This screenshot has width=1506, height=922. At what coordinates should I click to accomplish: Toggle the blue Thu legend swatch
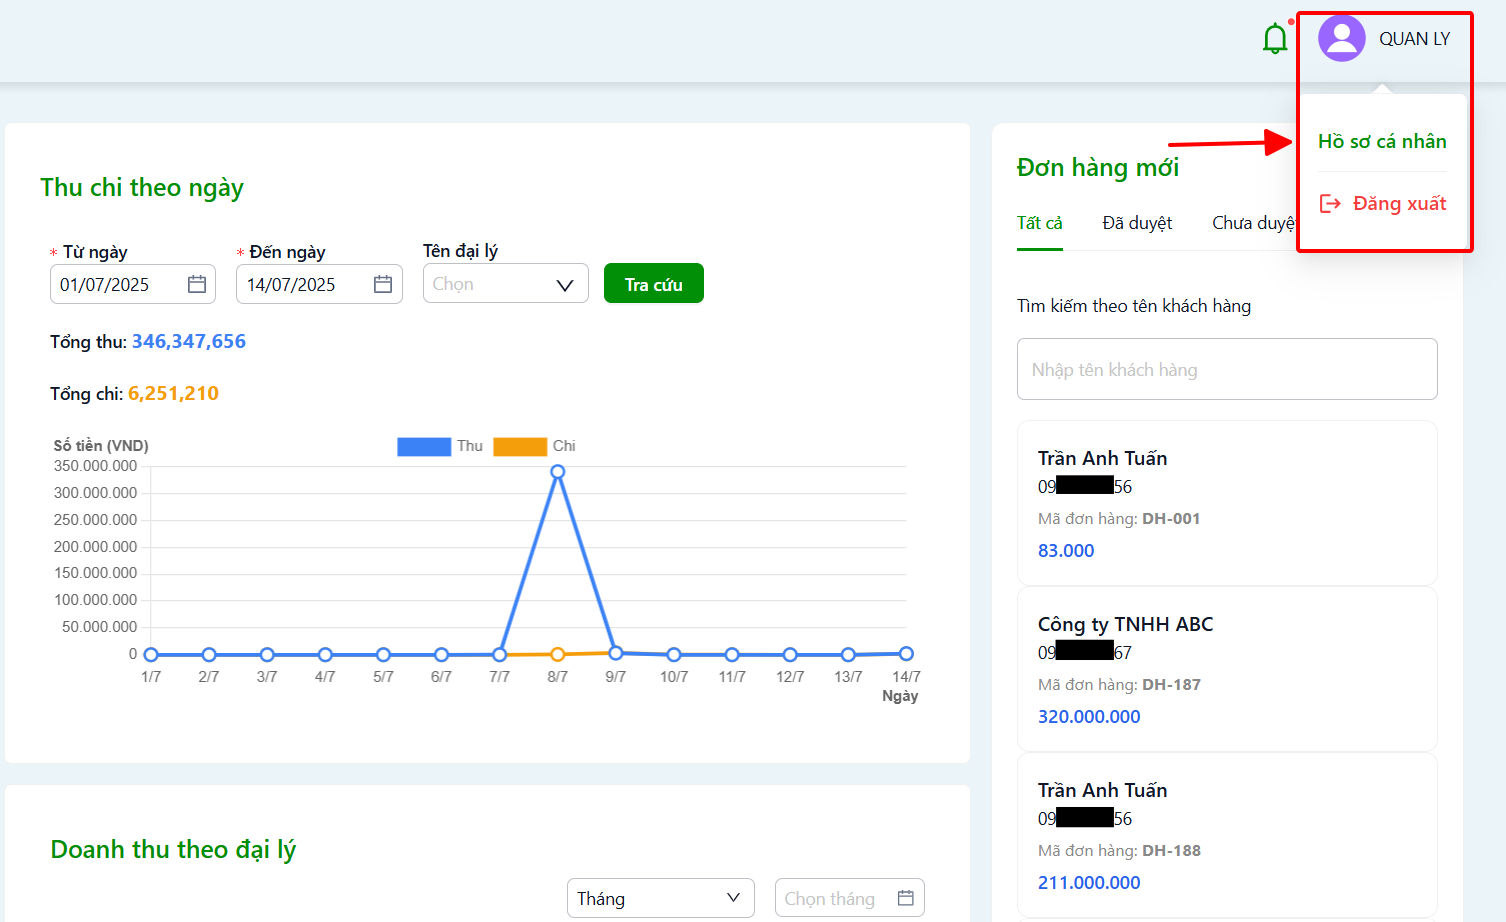tap(424, 446)
